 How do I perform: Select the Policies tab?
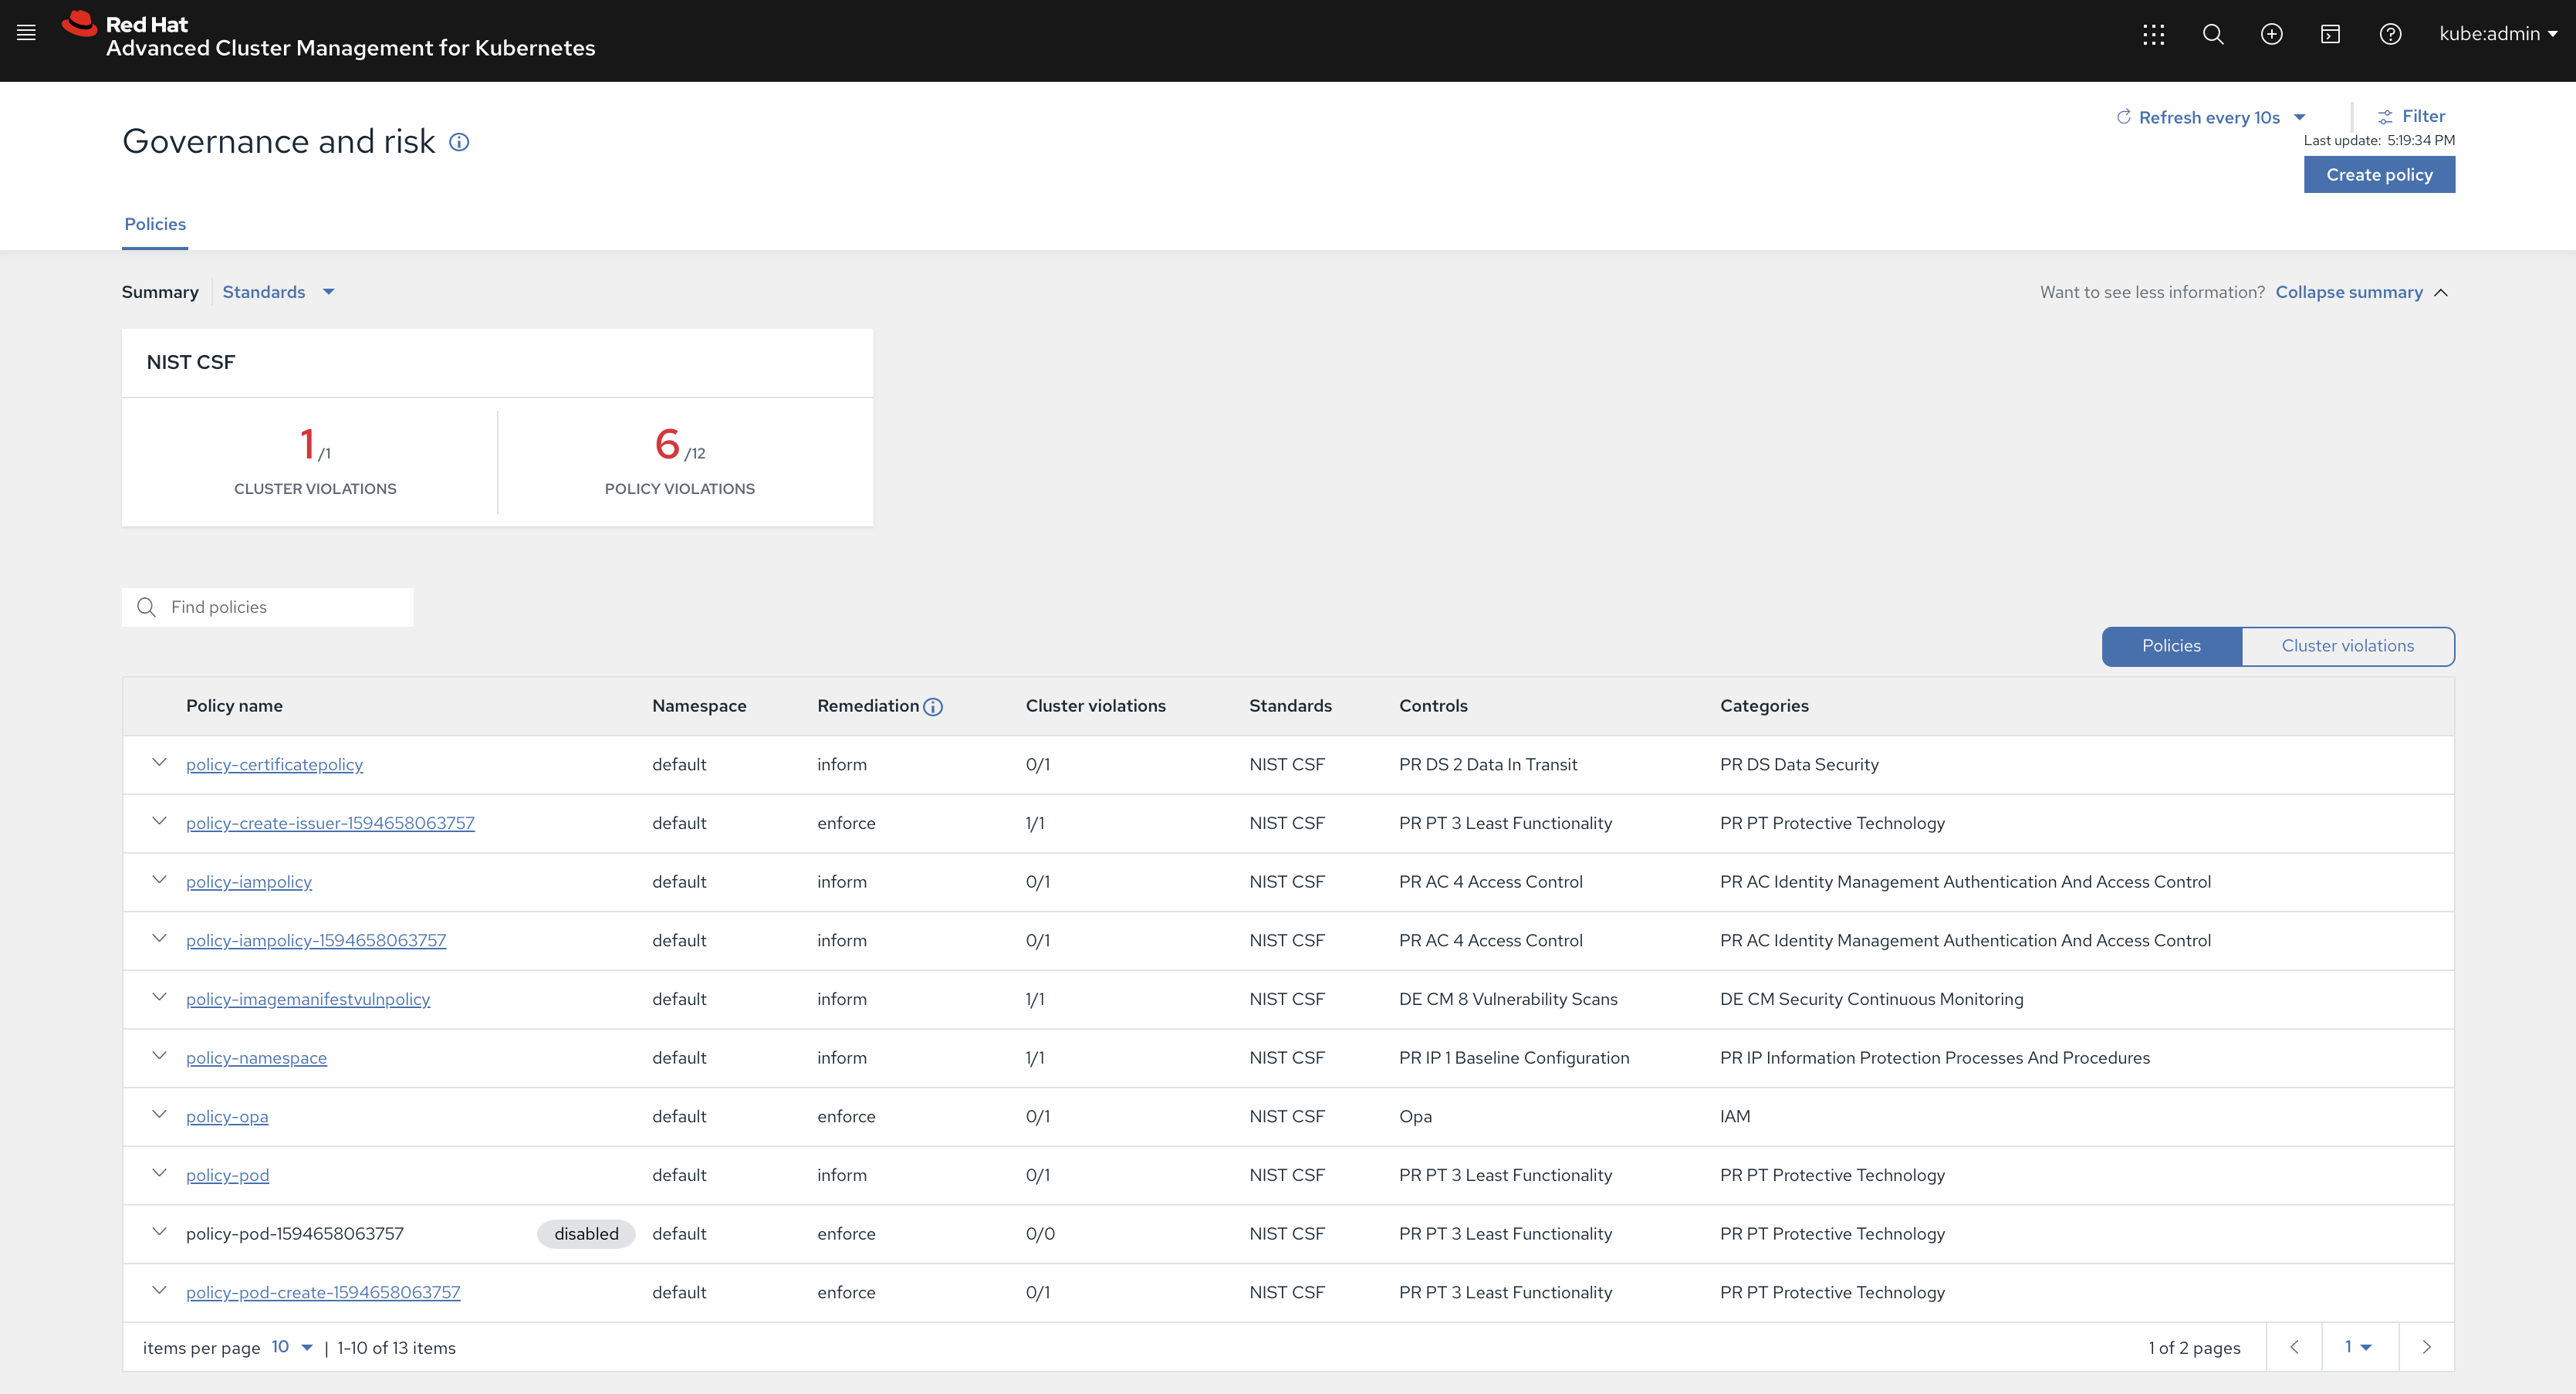pyautogui.click(x=155, y=224)
